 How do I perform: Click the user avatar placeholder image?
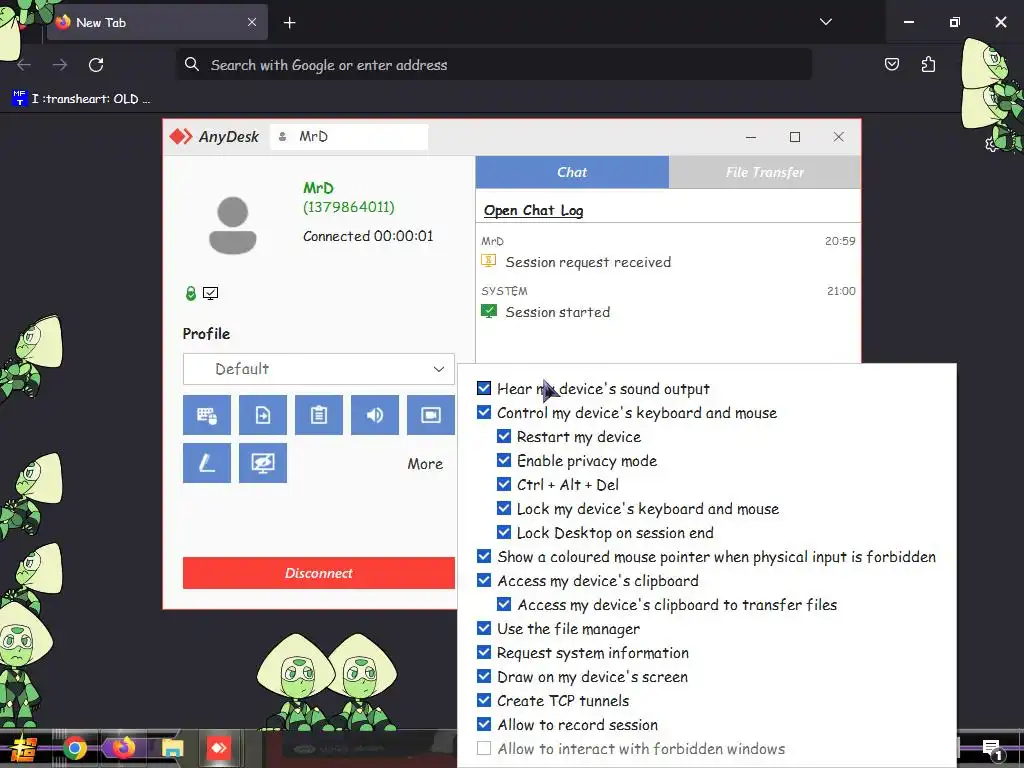click(x=232, y=225)
